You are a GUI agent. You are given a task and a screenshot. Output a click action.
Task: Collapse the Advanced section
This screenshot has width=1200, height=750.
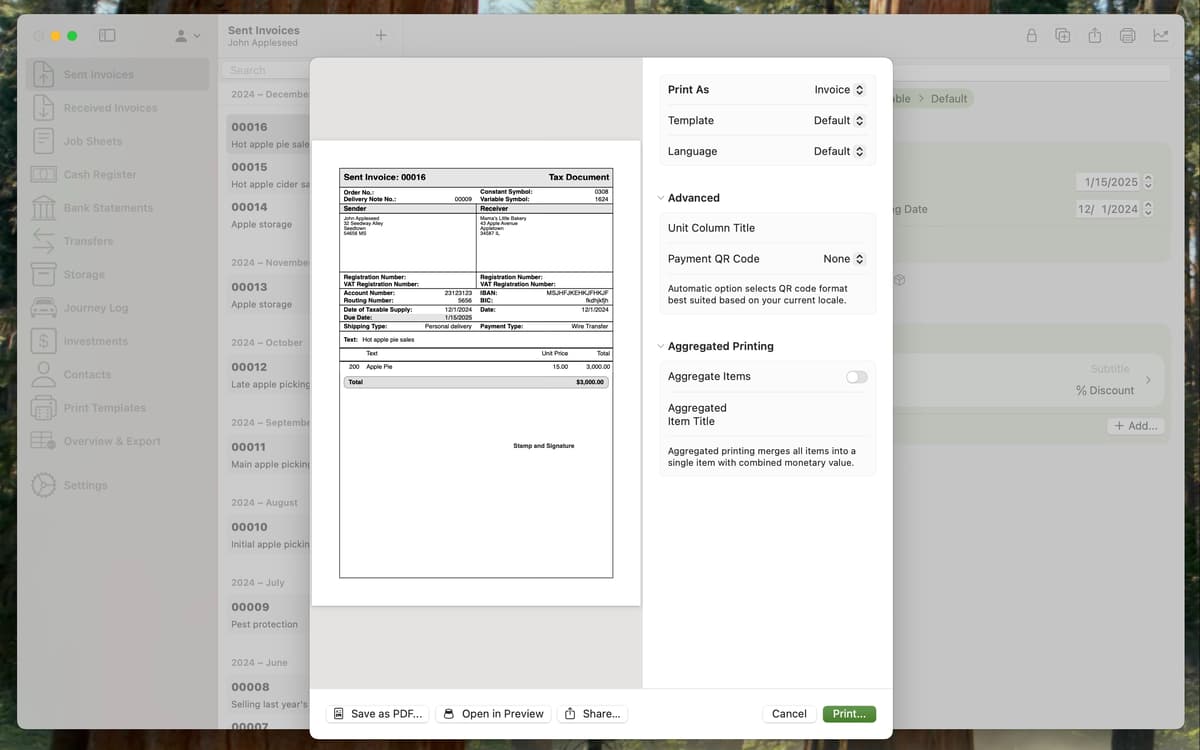pyautogui.click(x=661, y=198)
